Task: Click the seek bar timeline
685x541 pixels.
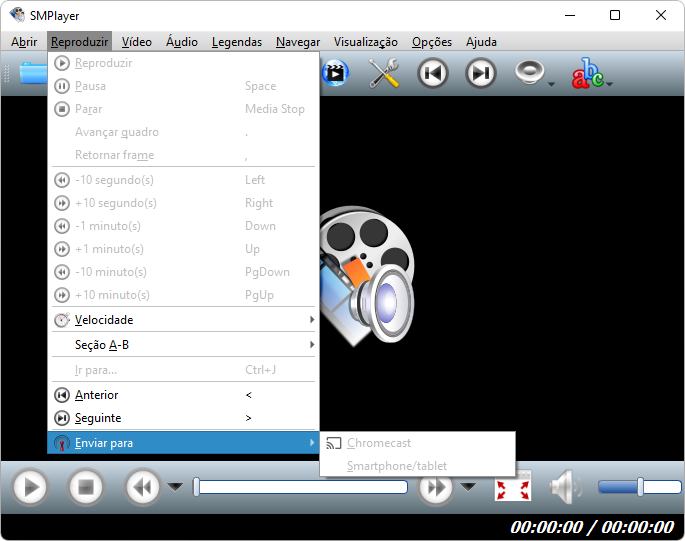Action: pos(301,487)
